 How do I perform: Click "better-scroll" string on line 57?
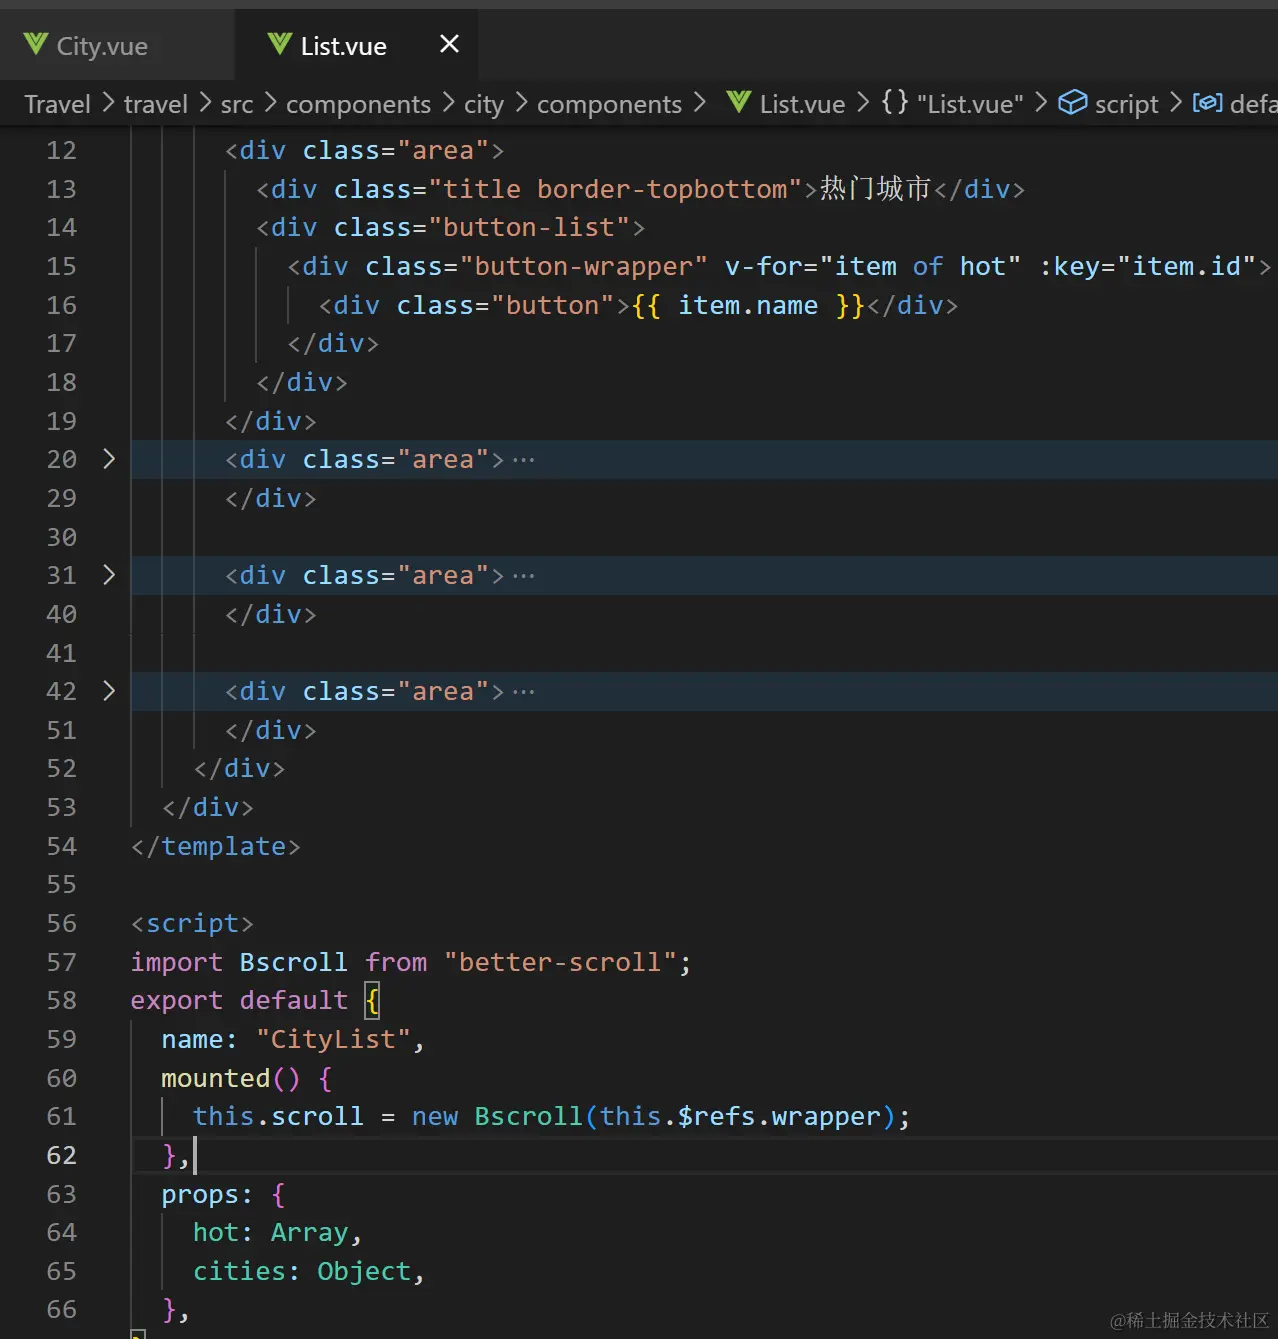click(x=560, y=962)
